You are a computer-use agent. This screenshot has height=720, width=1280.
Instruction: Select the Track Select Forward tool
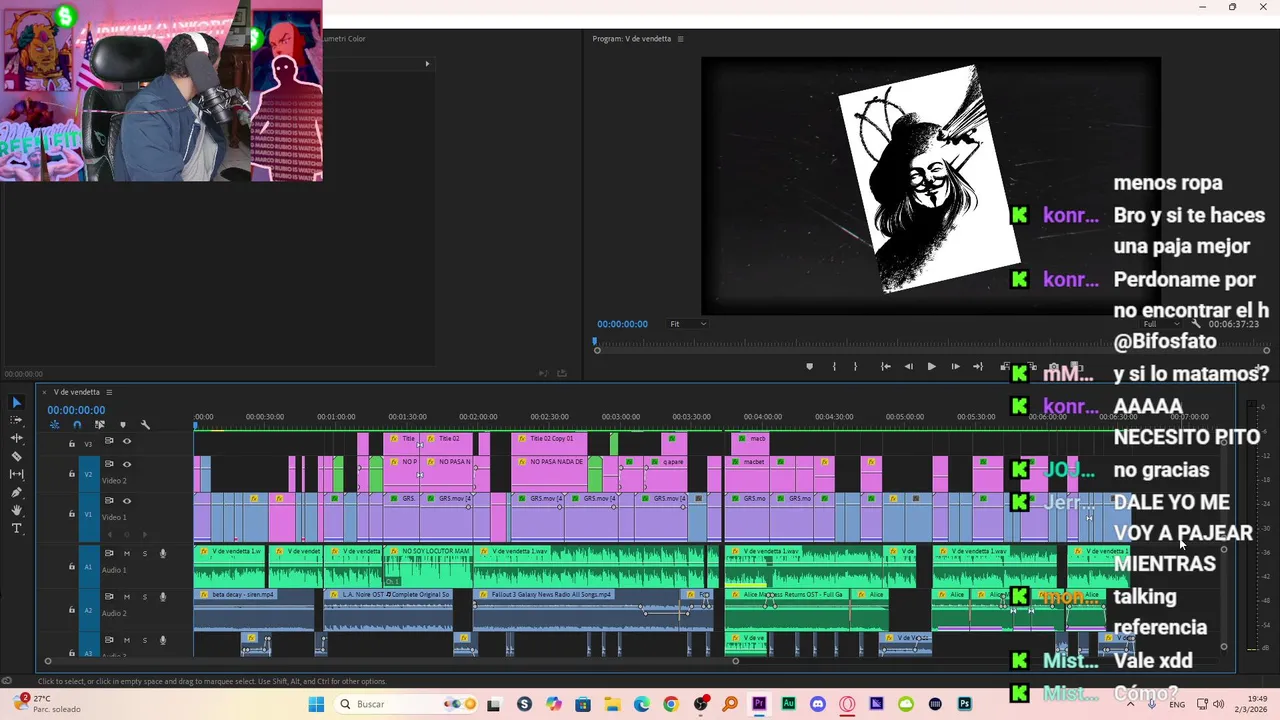pos(16,420)
